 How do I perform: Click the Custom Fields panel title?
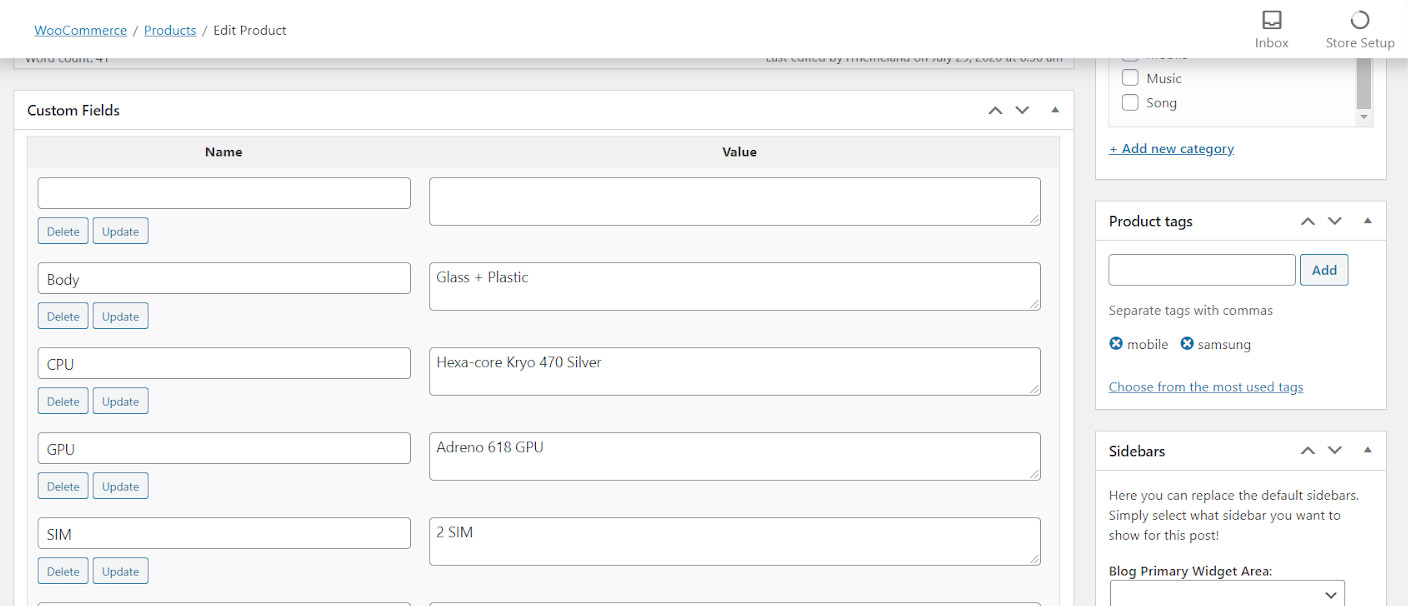tap(73, 110)
